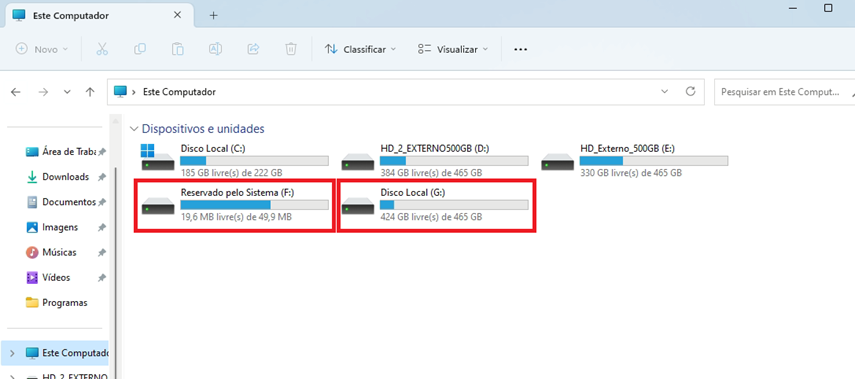
Task: Click the scroll-up arrow of the sidebar
Action: (x=115, y=122)
